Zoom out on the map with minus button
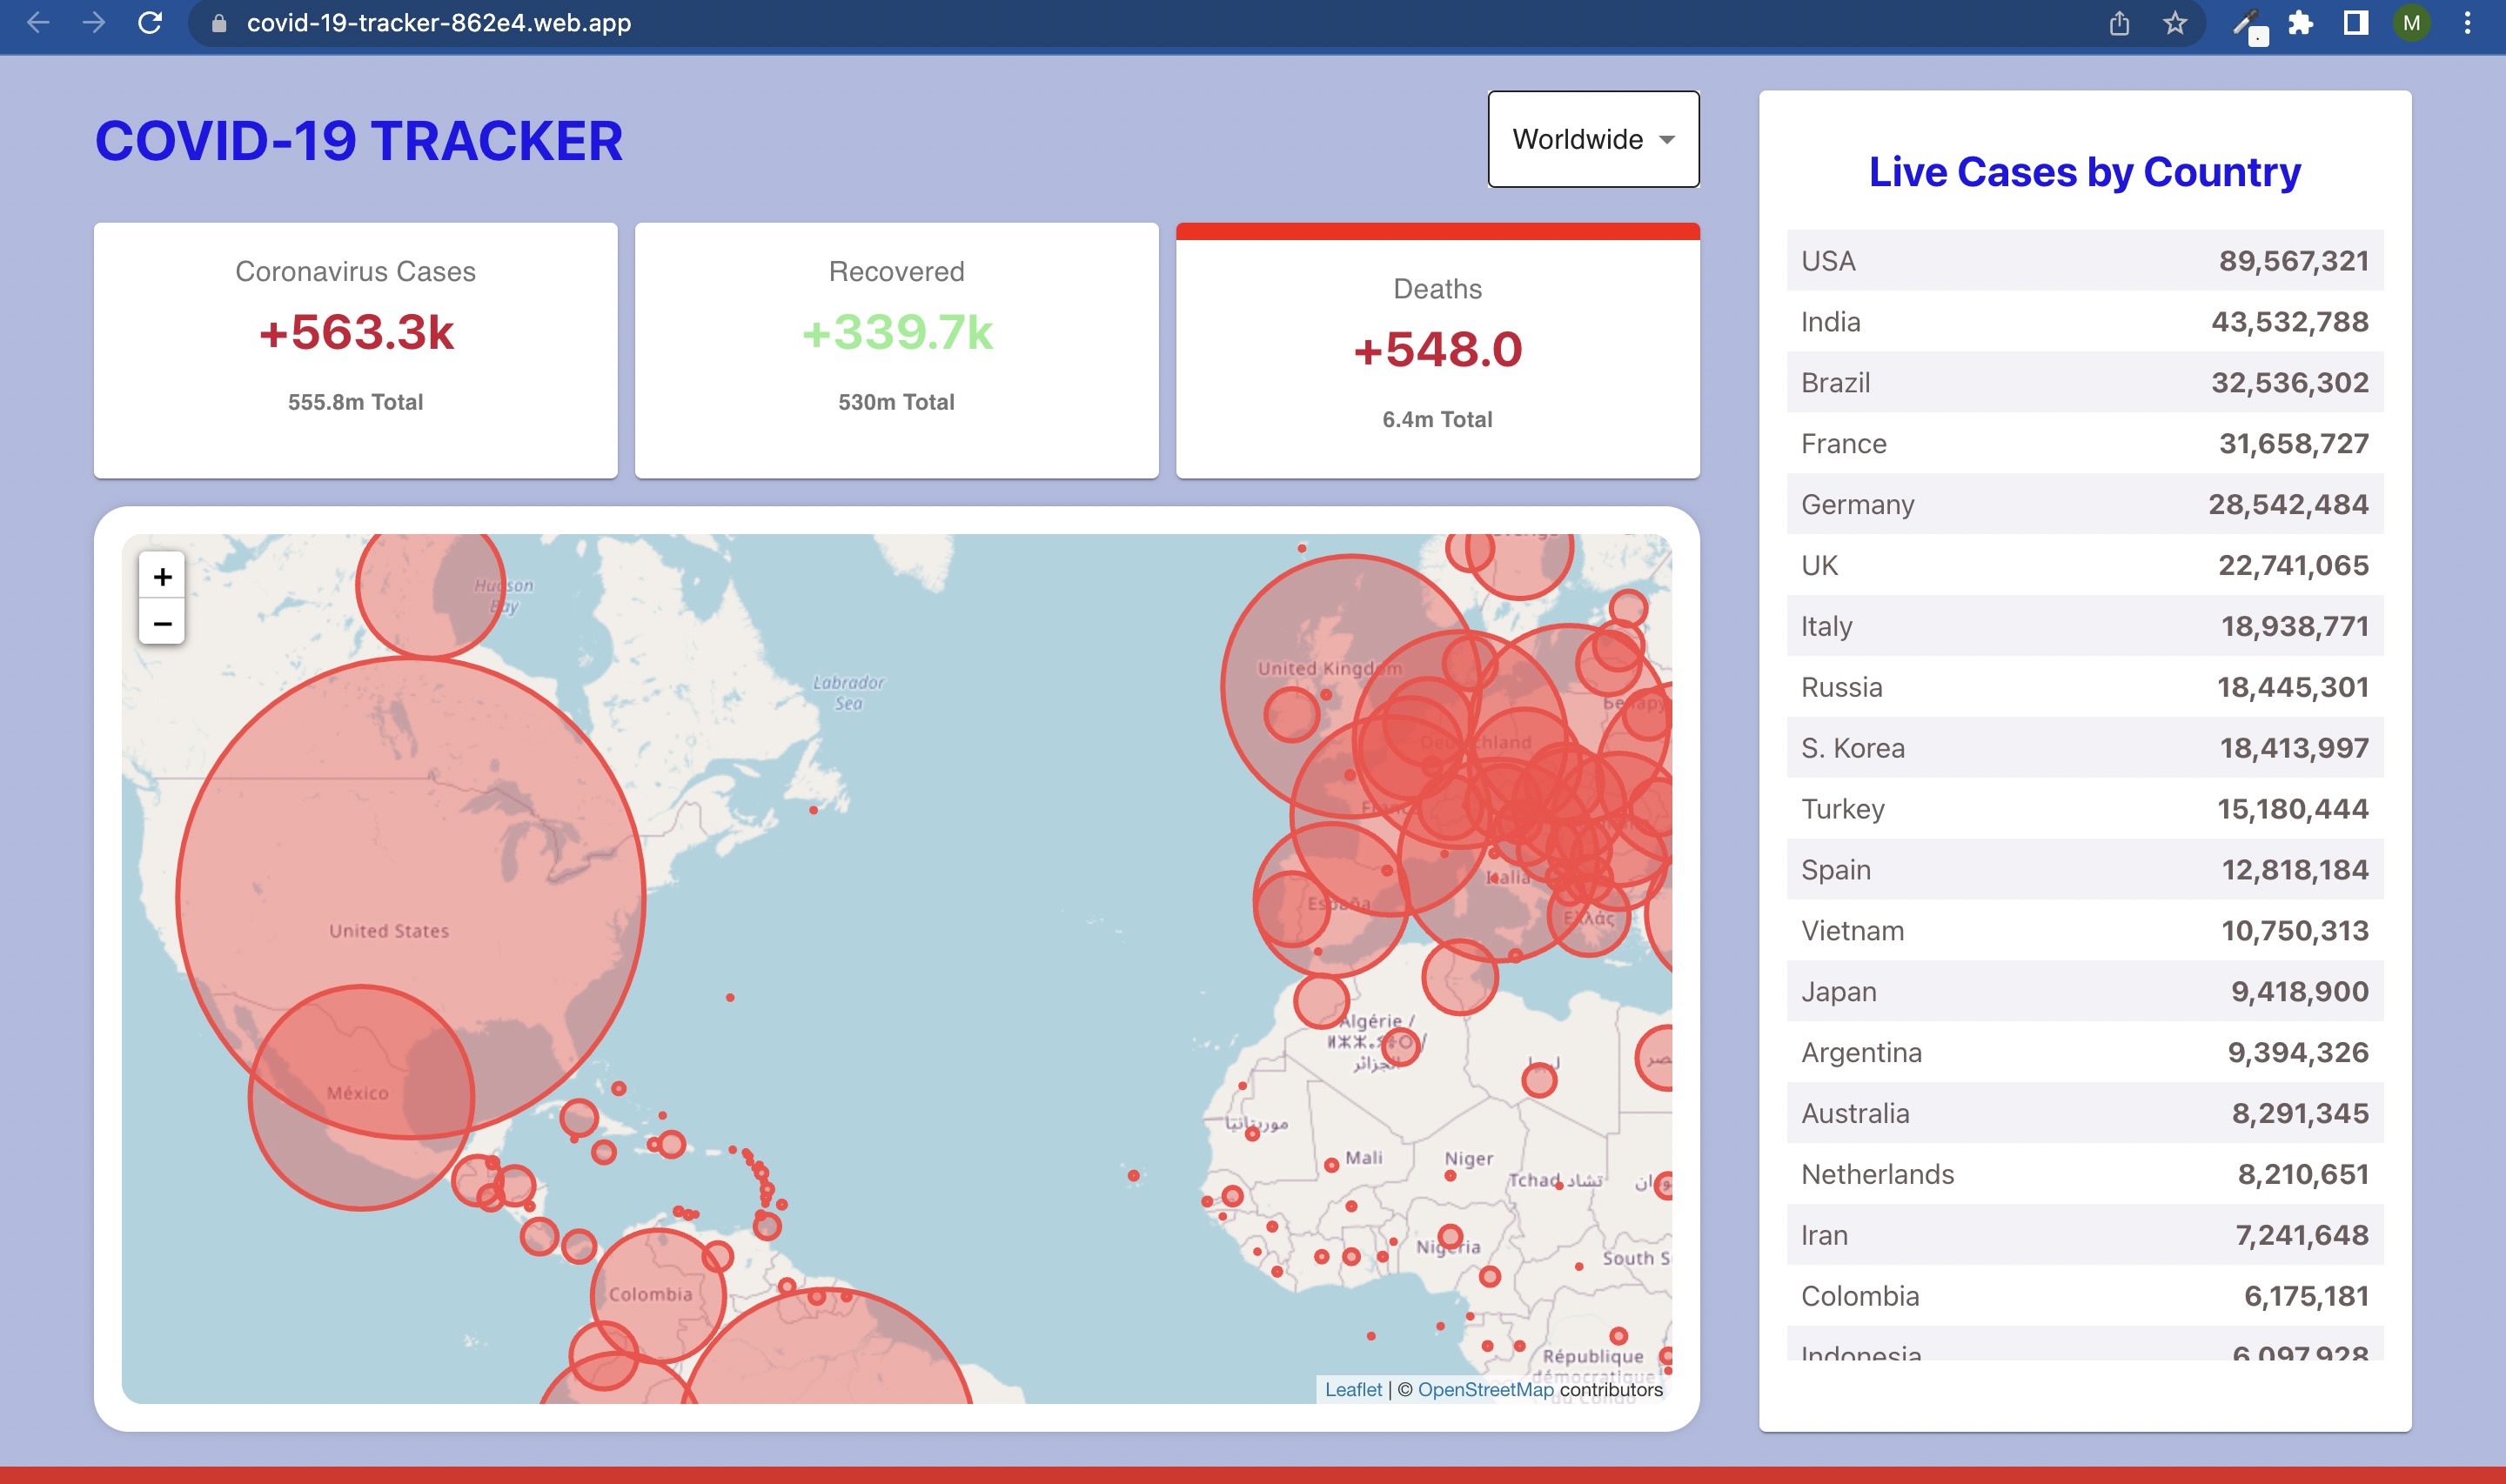Image resolution: width=2506 pixels, height=1484 pixels. pyautogui.click(x=161, y=622)
